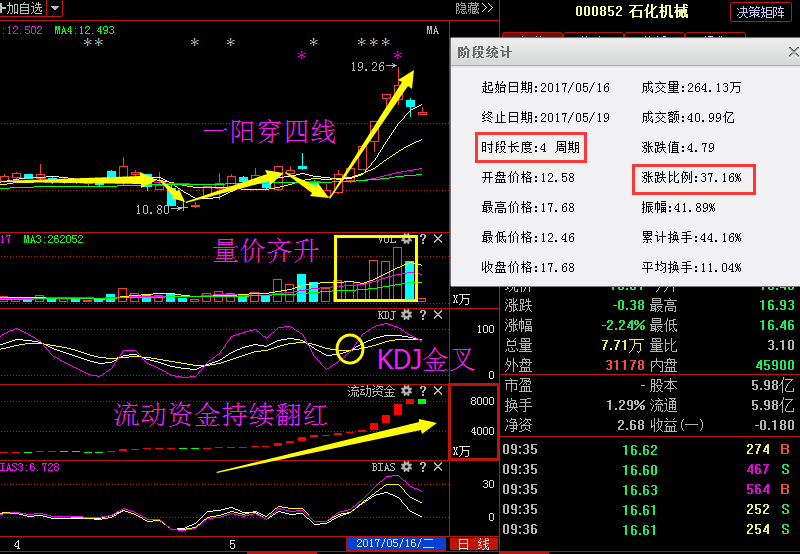This screenshot has width=800, height=554.
Task: Click tick row 16.60 with volume 467
Action: 647,470
